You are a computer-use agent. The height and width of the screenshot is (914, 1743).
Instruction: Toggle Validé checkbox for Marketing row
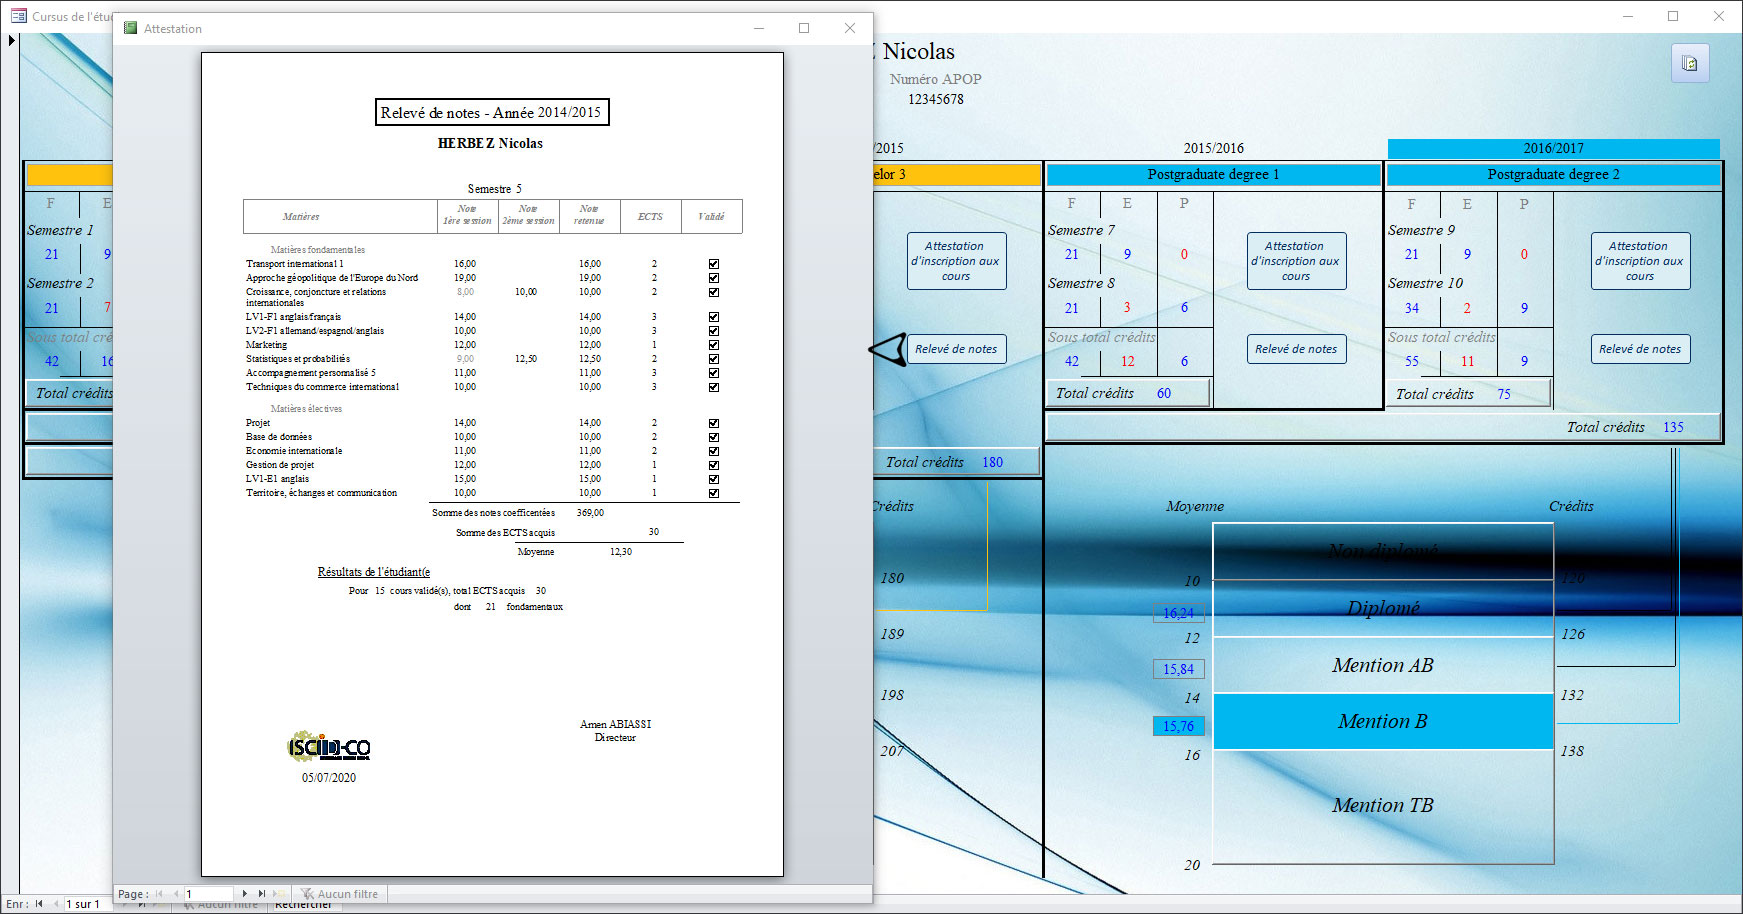[714, 345]
